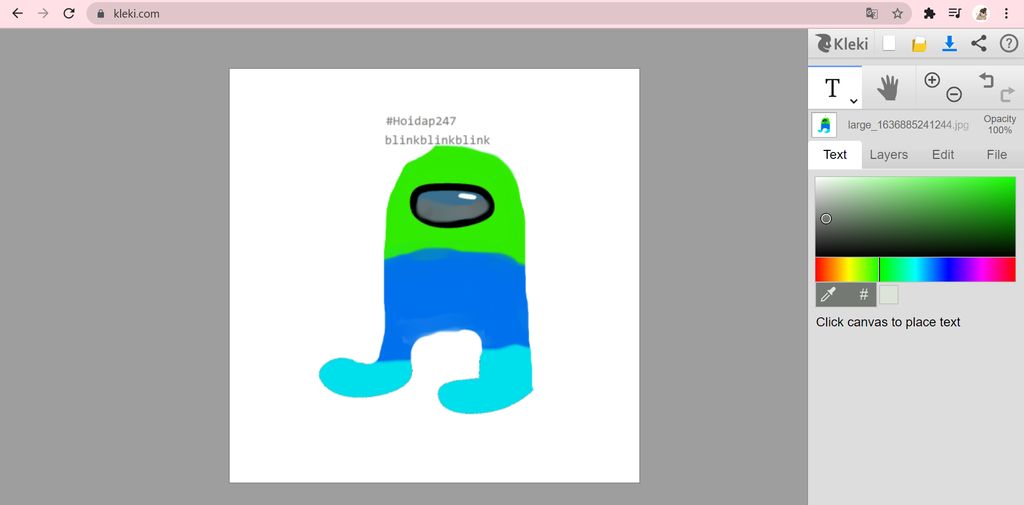Pick a color in the saturation field

point(915,216)
